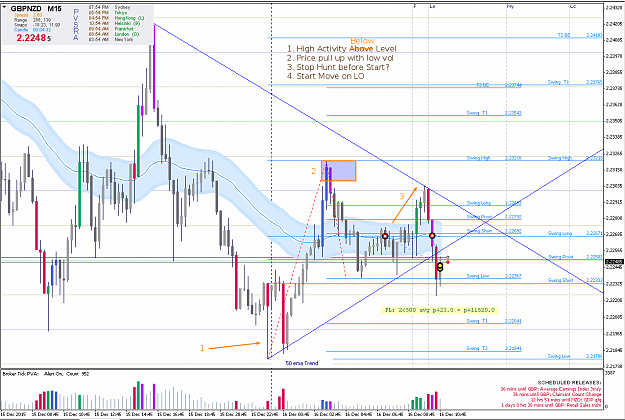
Task: Click the Candle 00:04:32 countdown
Action: coord(33,30)
